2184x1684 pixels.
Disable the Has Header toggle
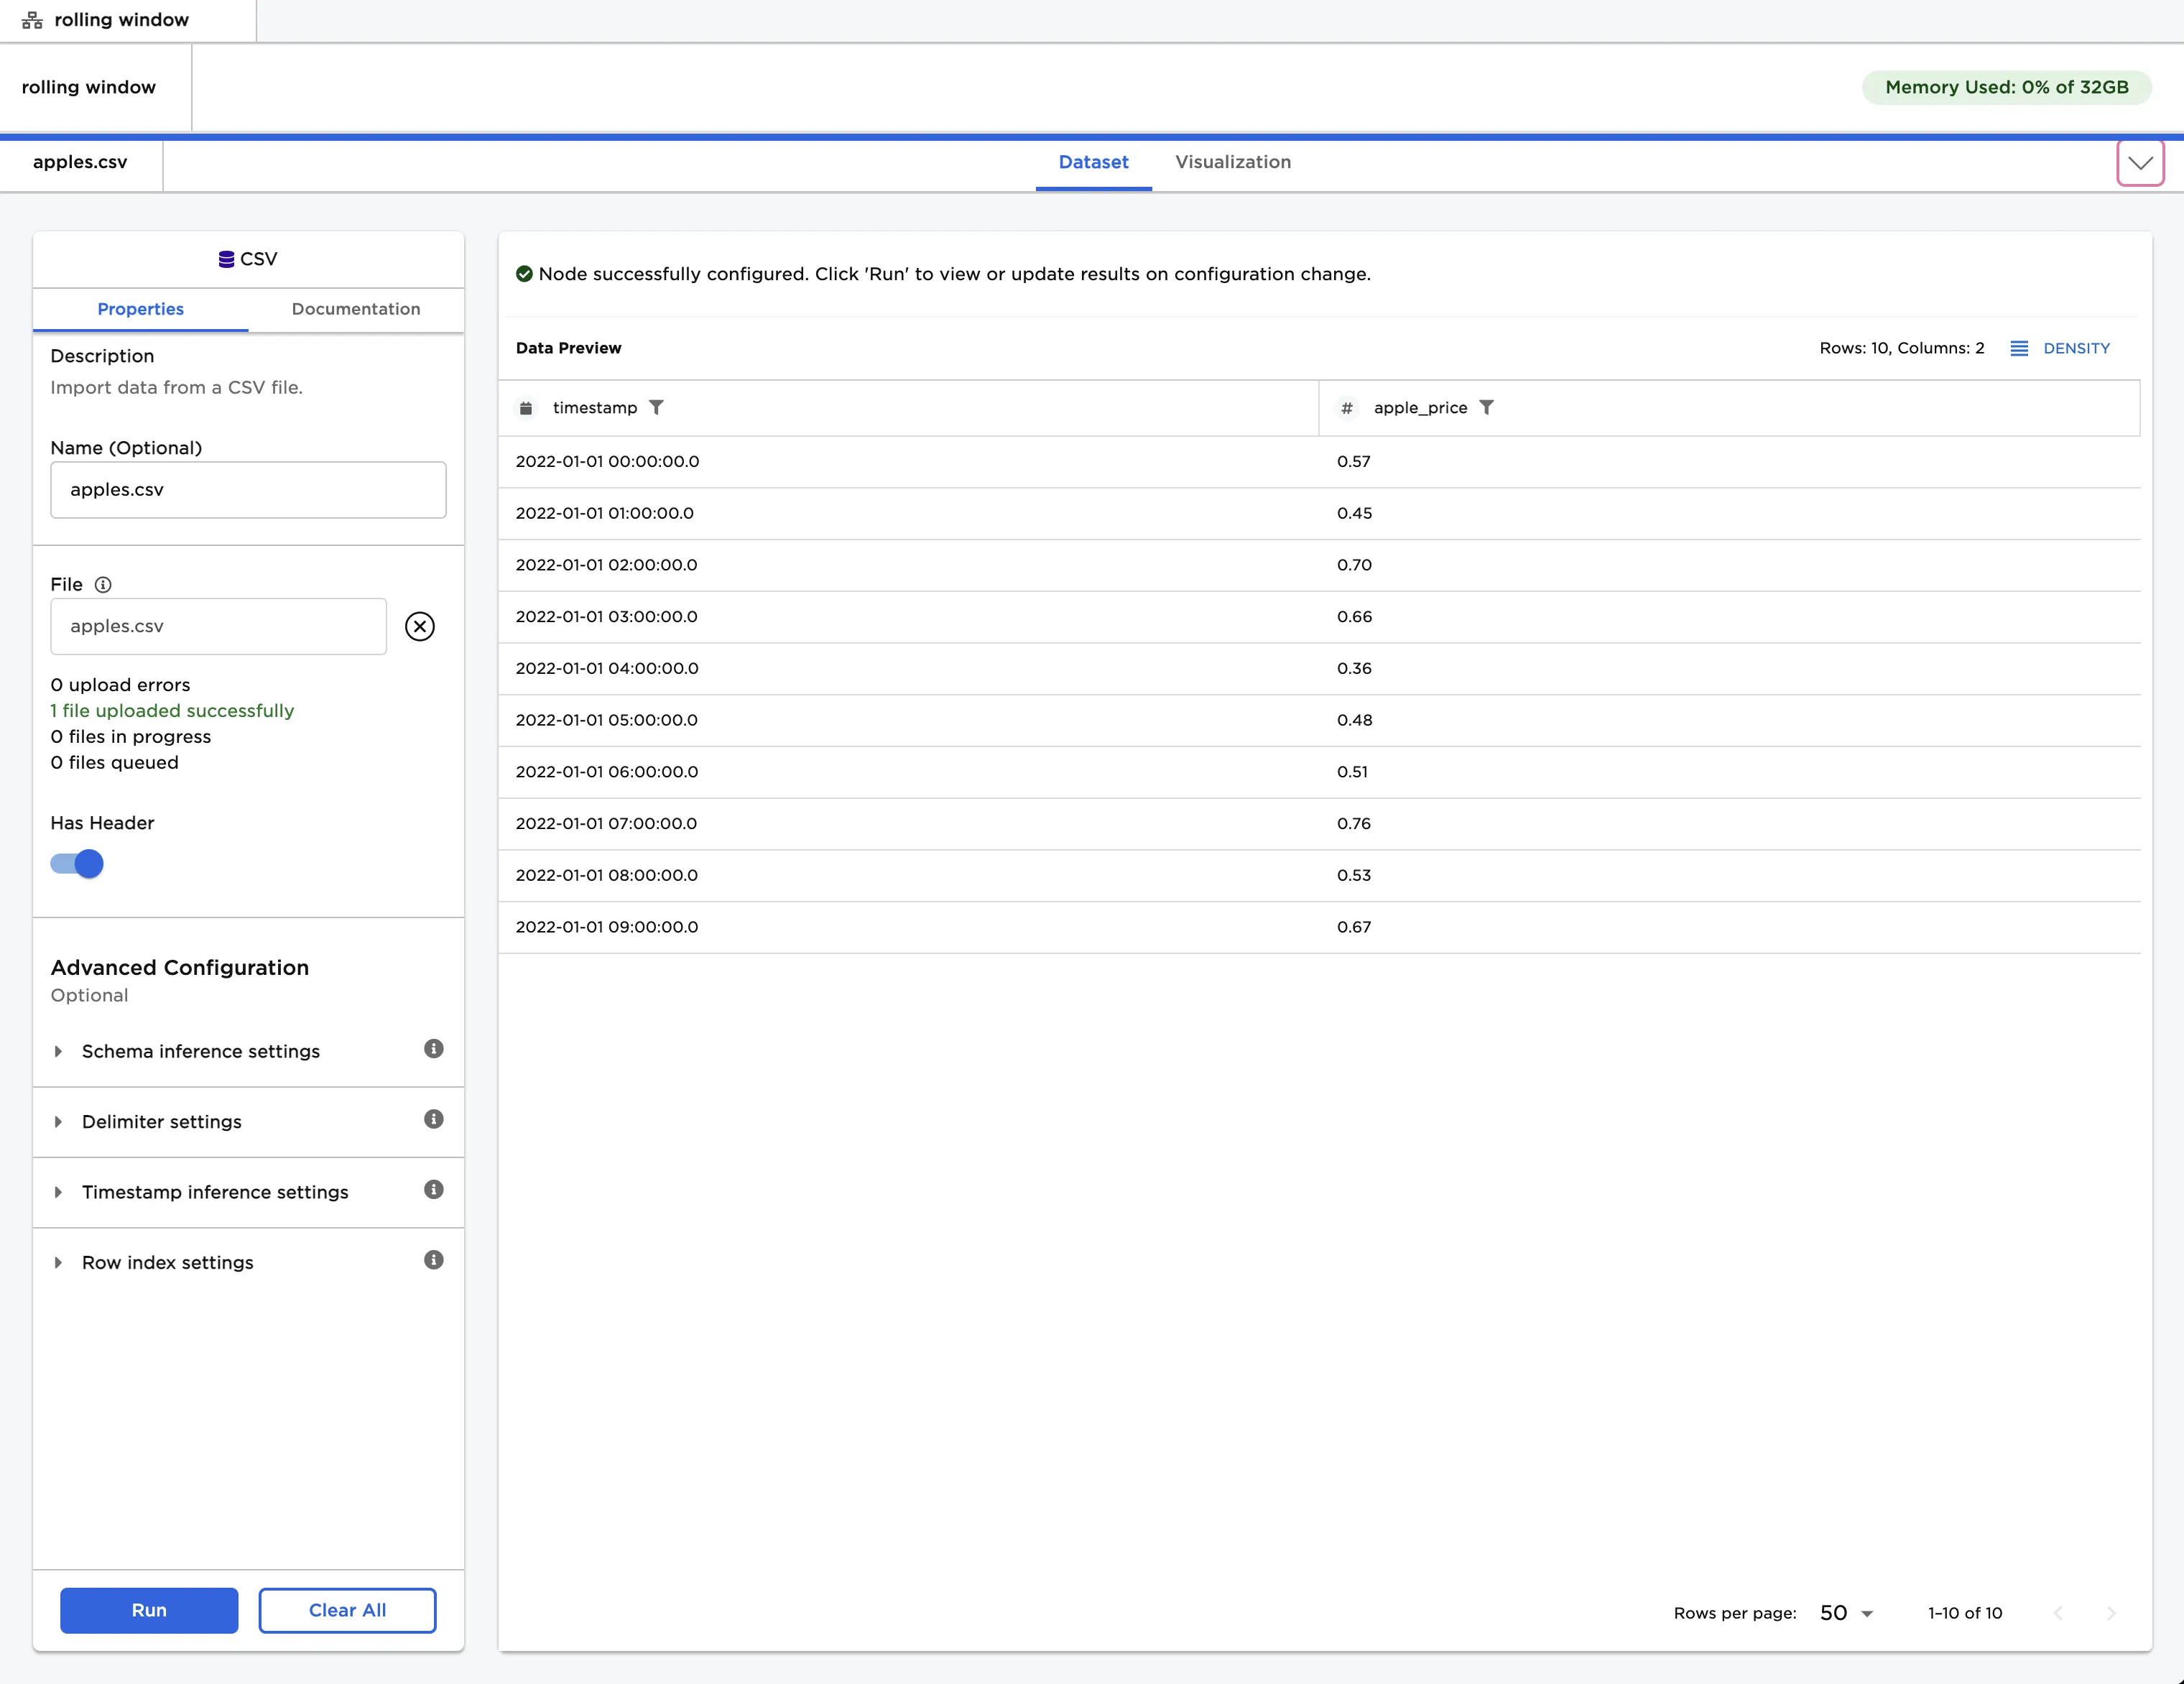pos(76,863)
